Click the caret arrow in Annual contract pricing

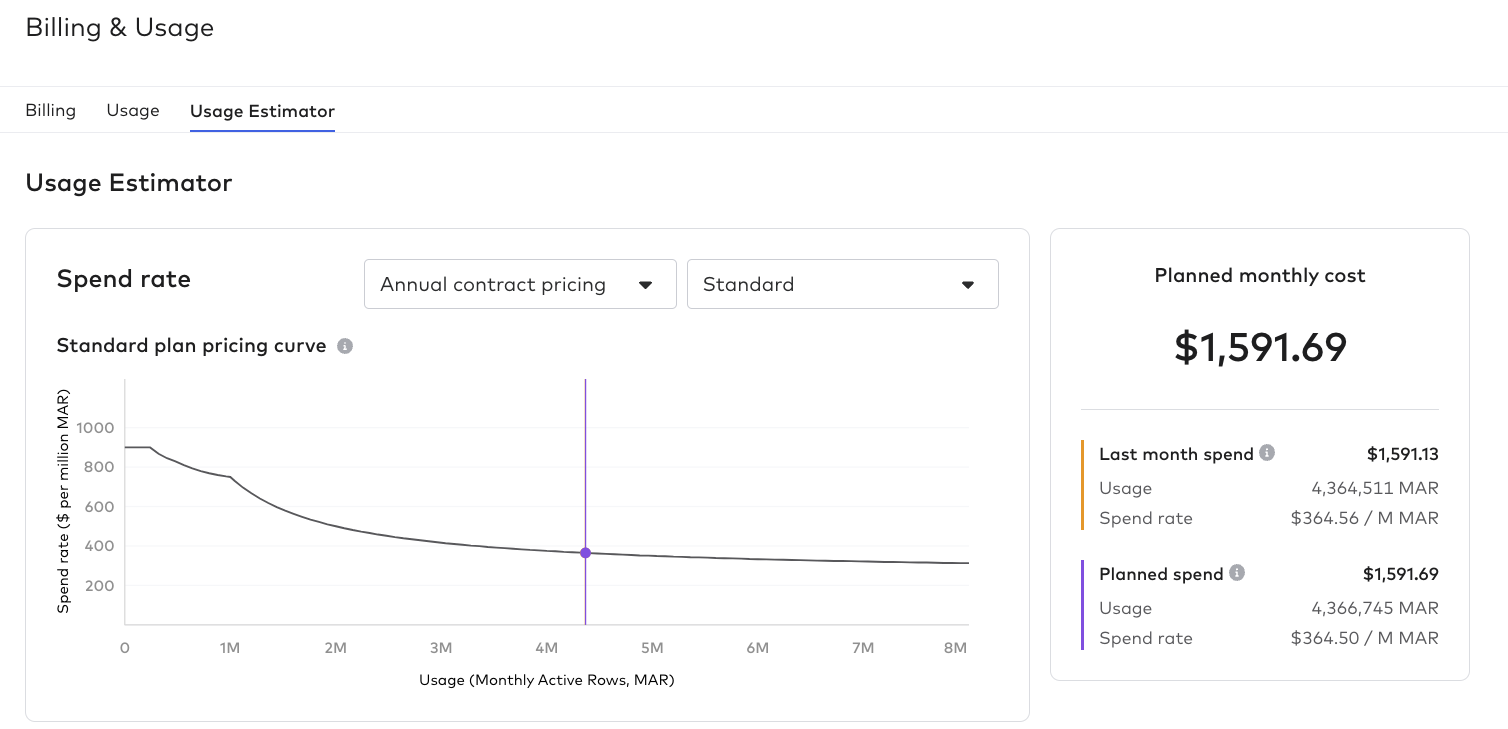[x=646, y=285]
